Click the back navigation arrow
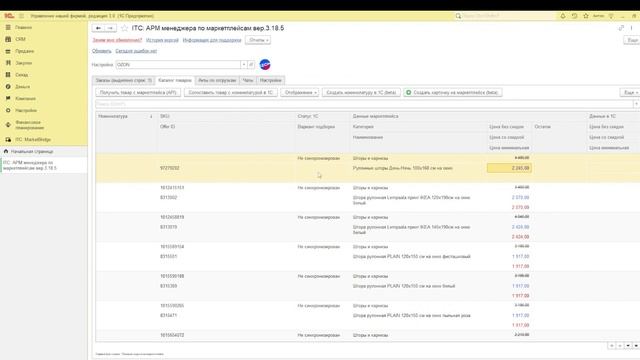The image size is (640, 360). pos(98,28)
